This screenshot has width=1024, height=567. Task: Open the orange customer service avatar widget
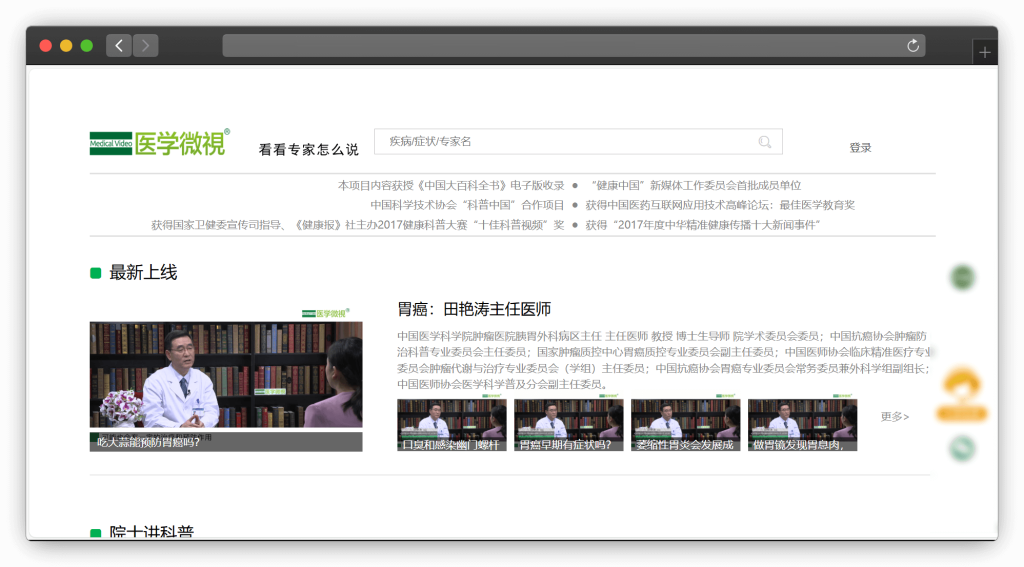pos(962,395)
